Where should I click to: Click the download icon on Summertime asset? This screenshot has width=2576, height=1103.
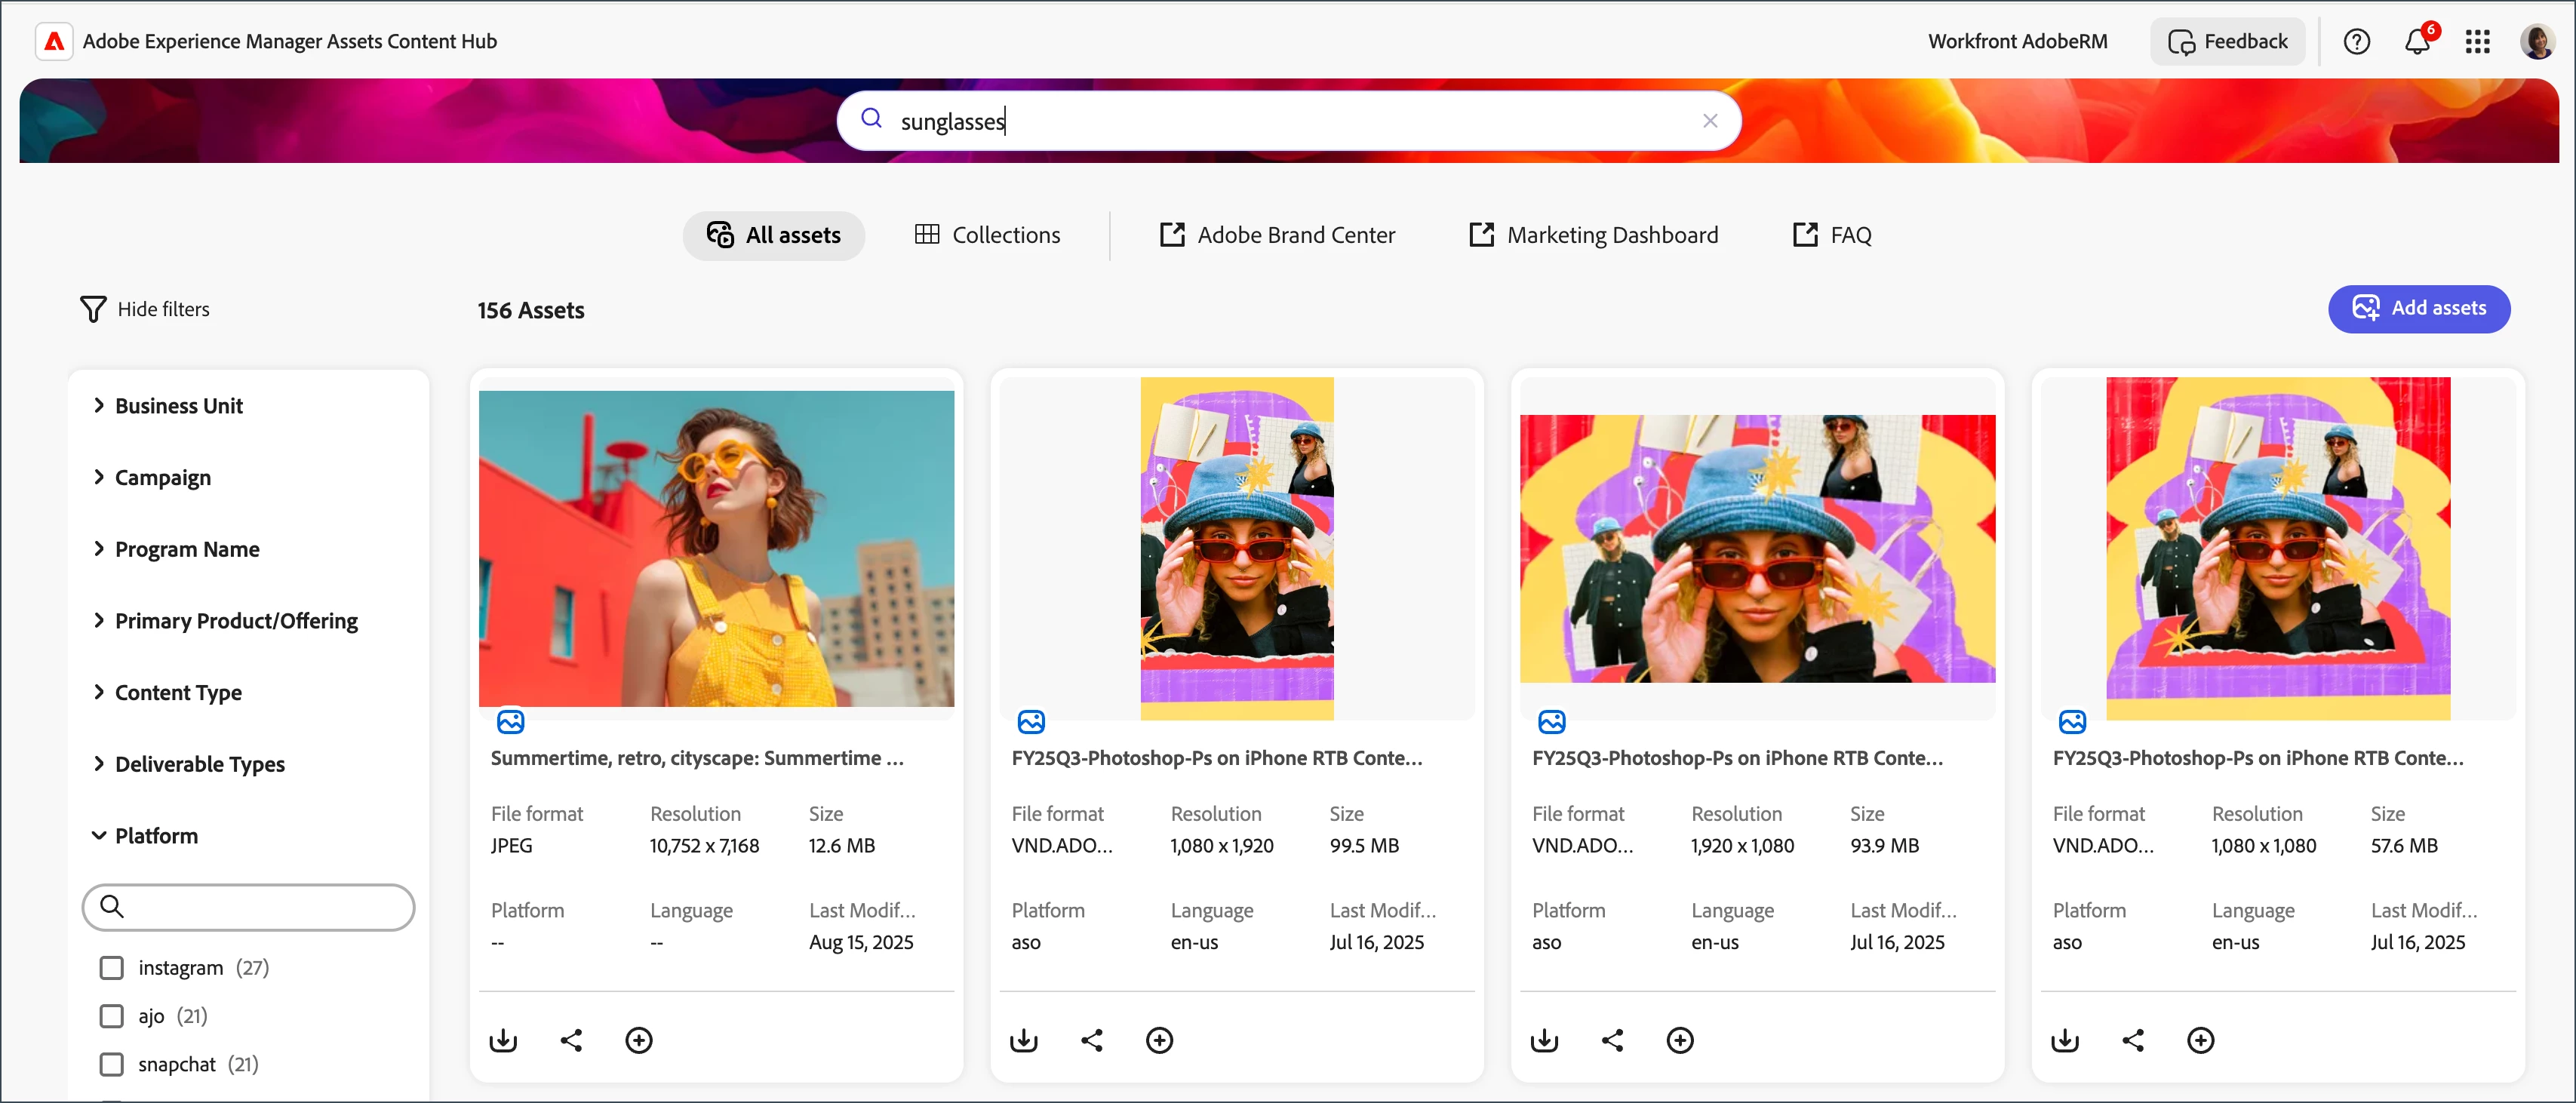[x=503, y=1040]
